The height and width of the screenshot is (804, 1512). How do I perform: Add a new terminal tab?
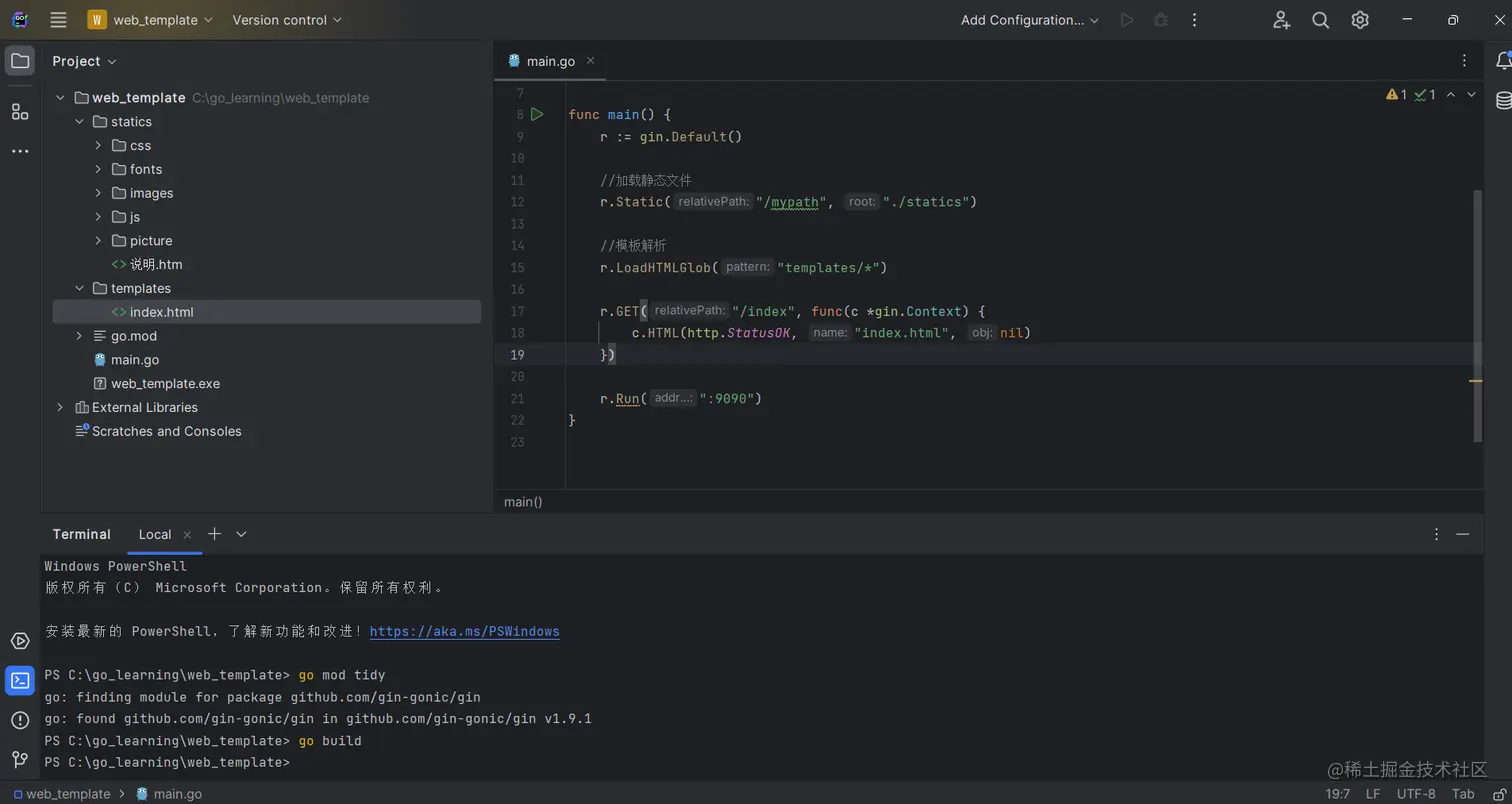click(x=214, y=534)
